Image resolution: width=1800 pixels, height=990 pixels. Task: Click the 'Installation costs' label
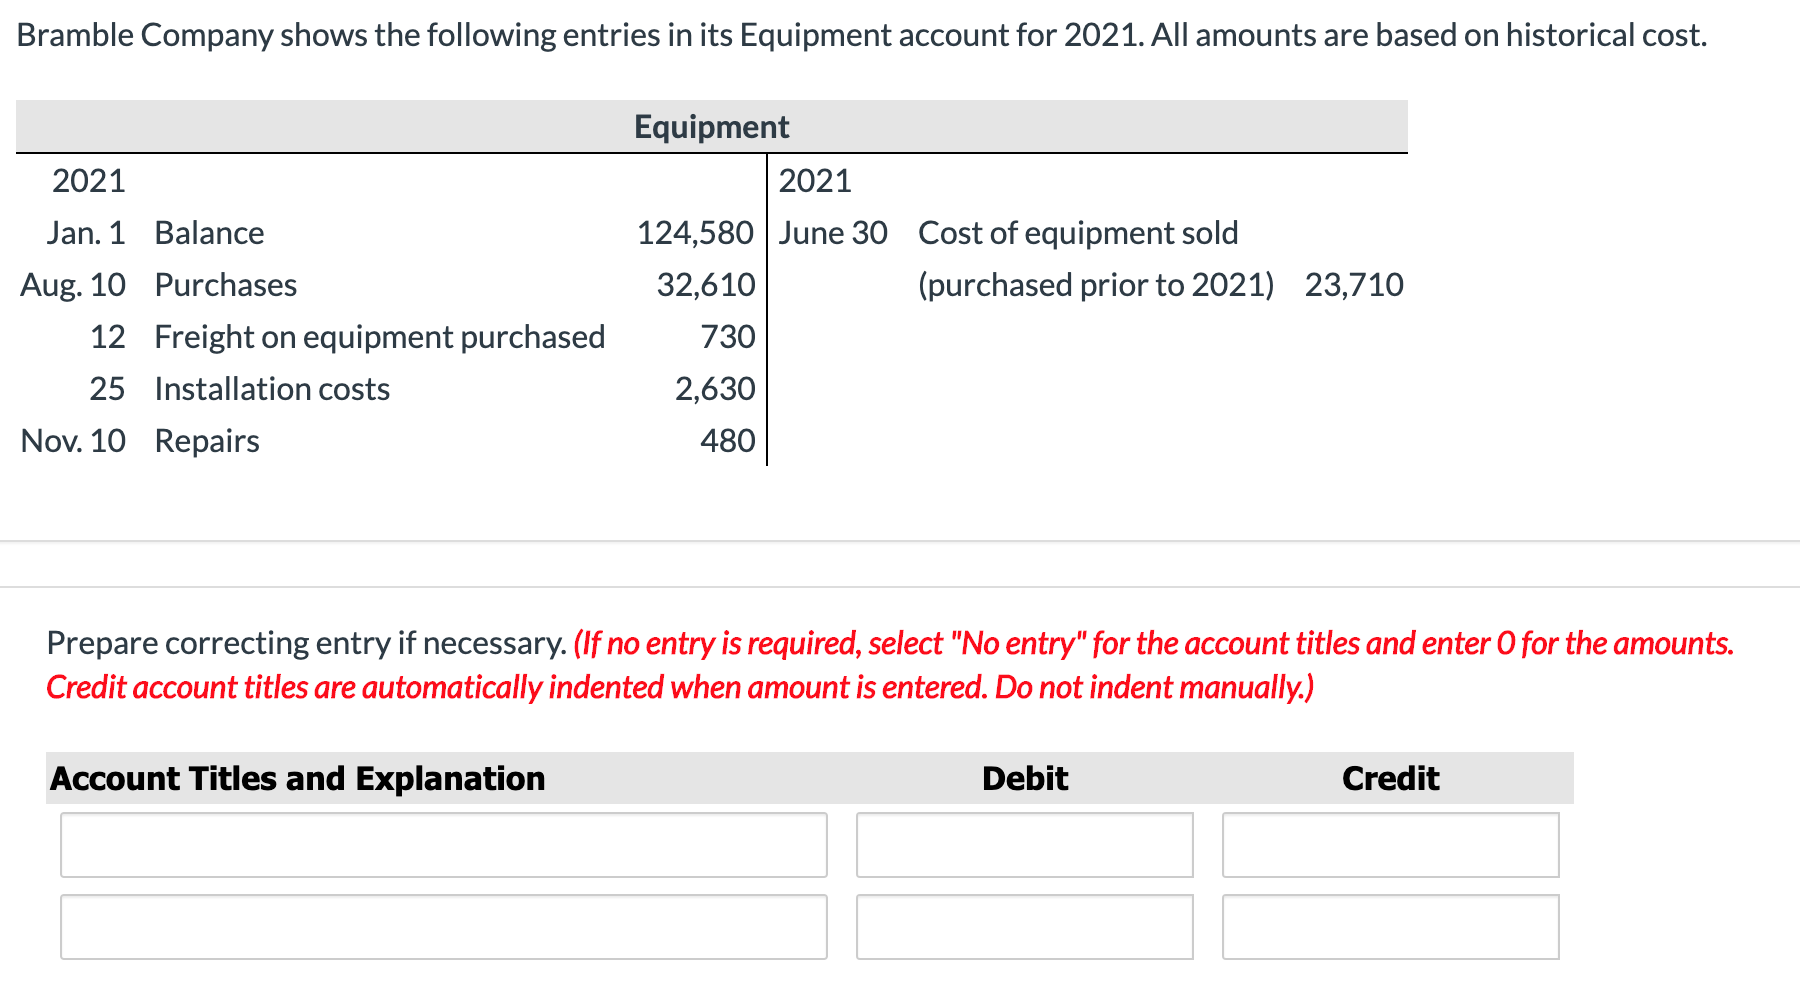click(x=272, y=389)
